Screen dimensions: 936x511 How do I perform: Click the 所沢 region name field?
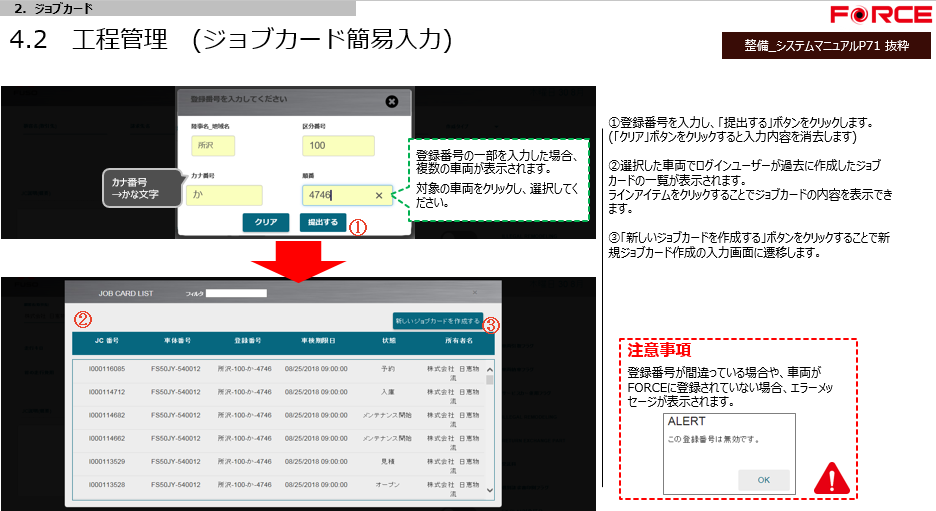coord(212,146)
